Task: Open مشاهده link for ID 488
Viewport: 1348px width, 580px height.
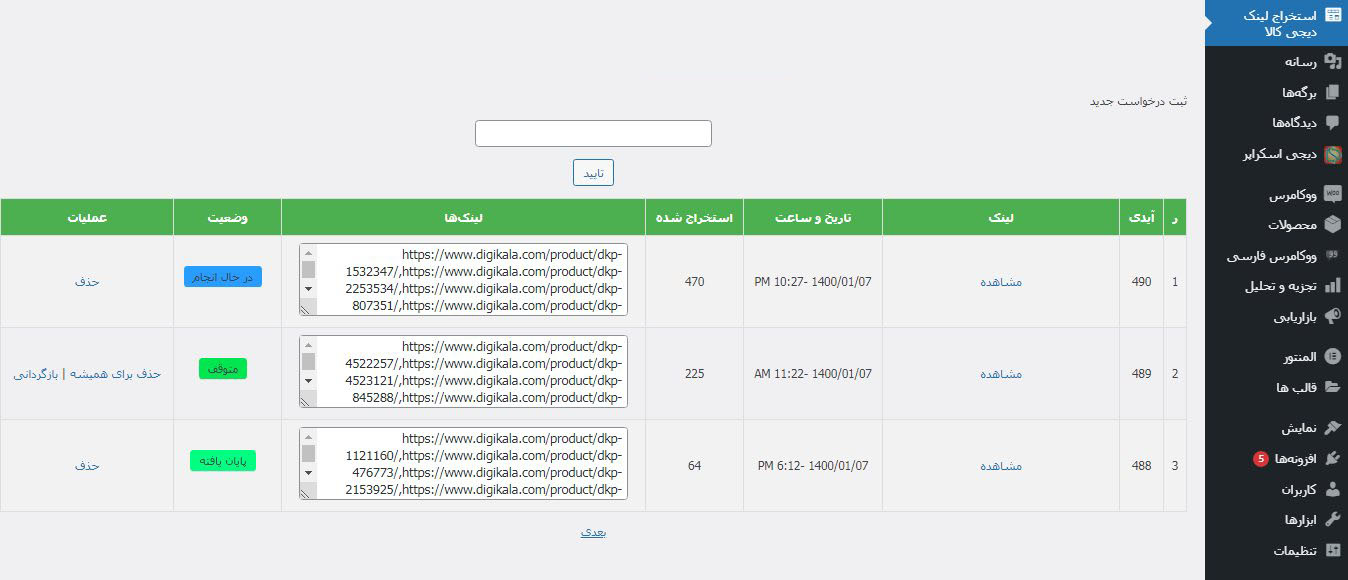Action: coord(1001,466)
